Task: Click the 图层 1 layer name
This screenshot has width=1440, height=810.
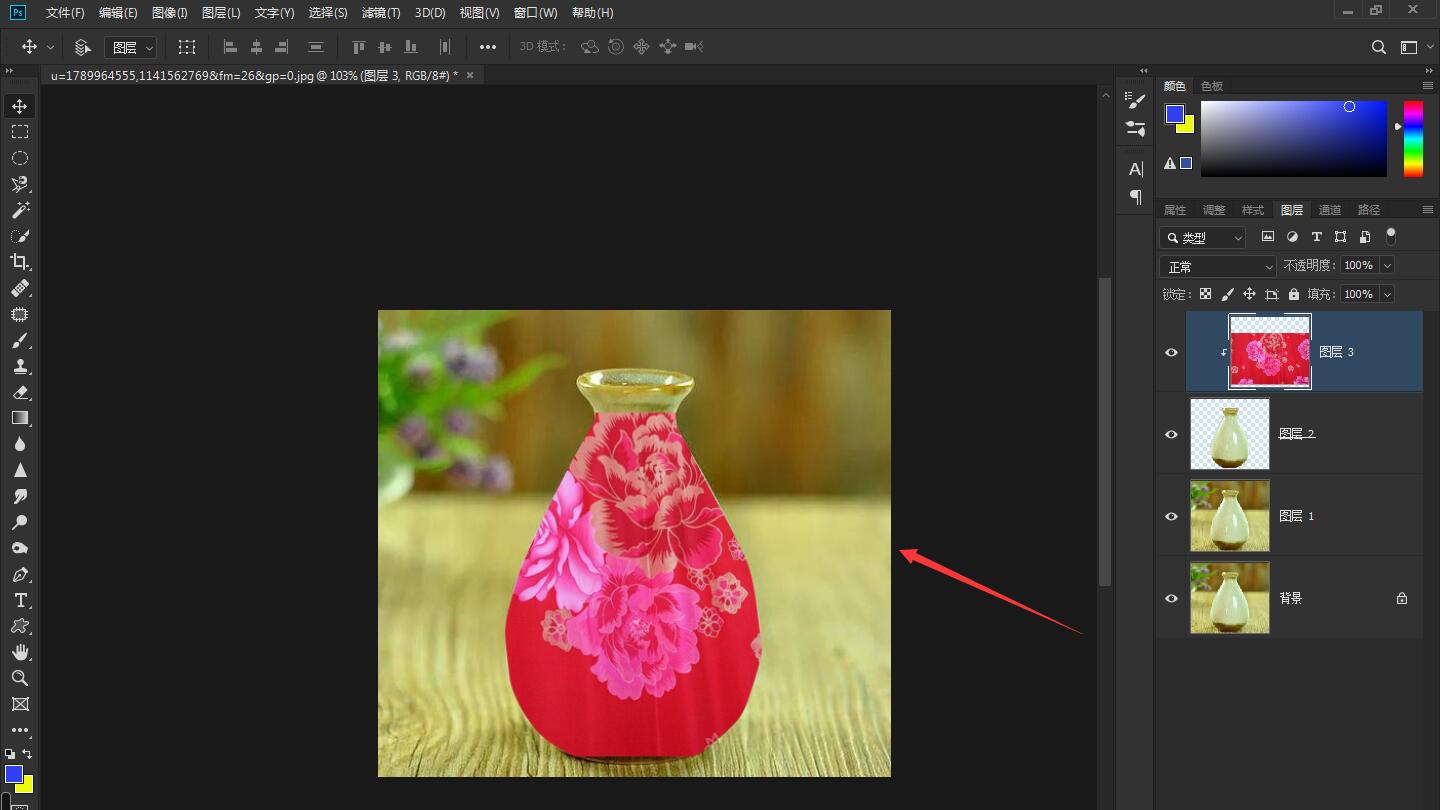Action: point(1297,516)
